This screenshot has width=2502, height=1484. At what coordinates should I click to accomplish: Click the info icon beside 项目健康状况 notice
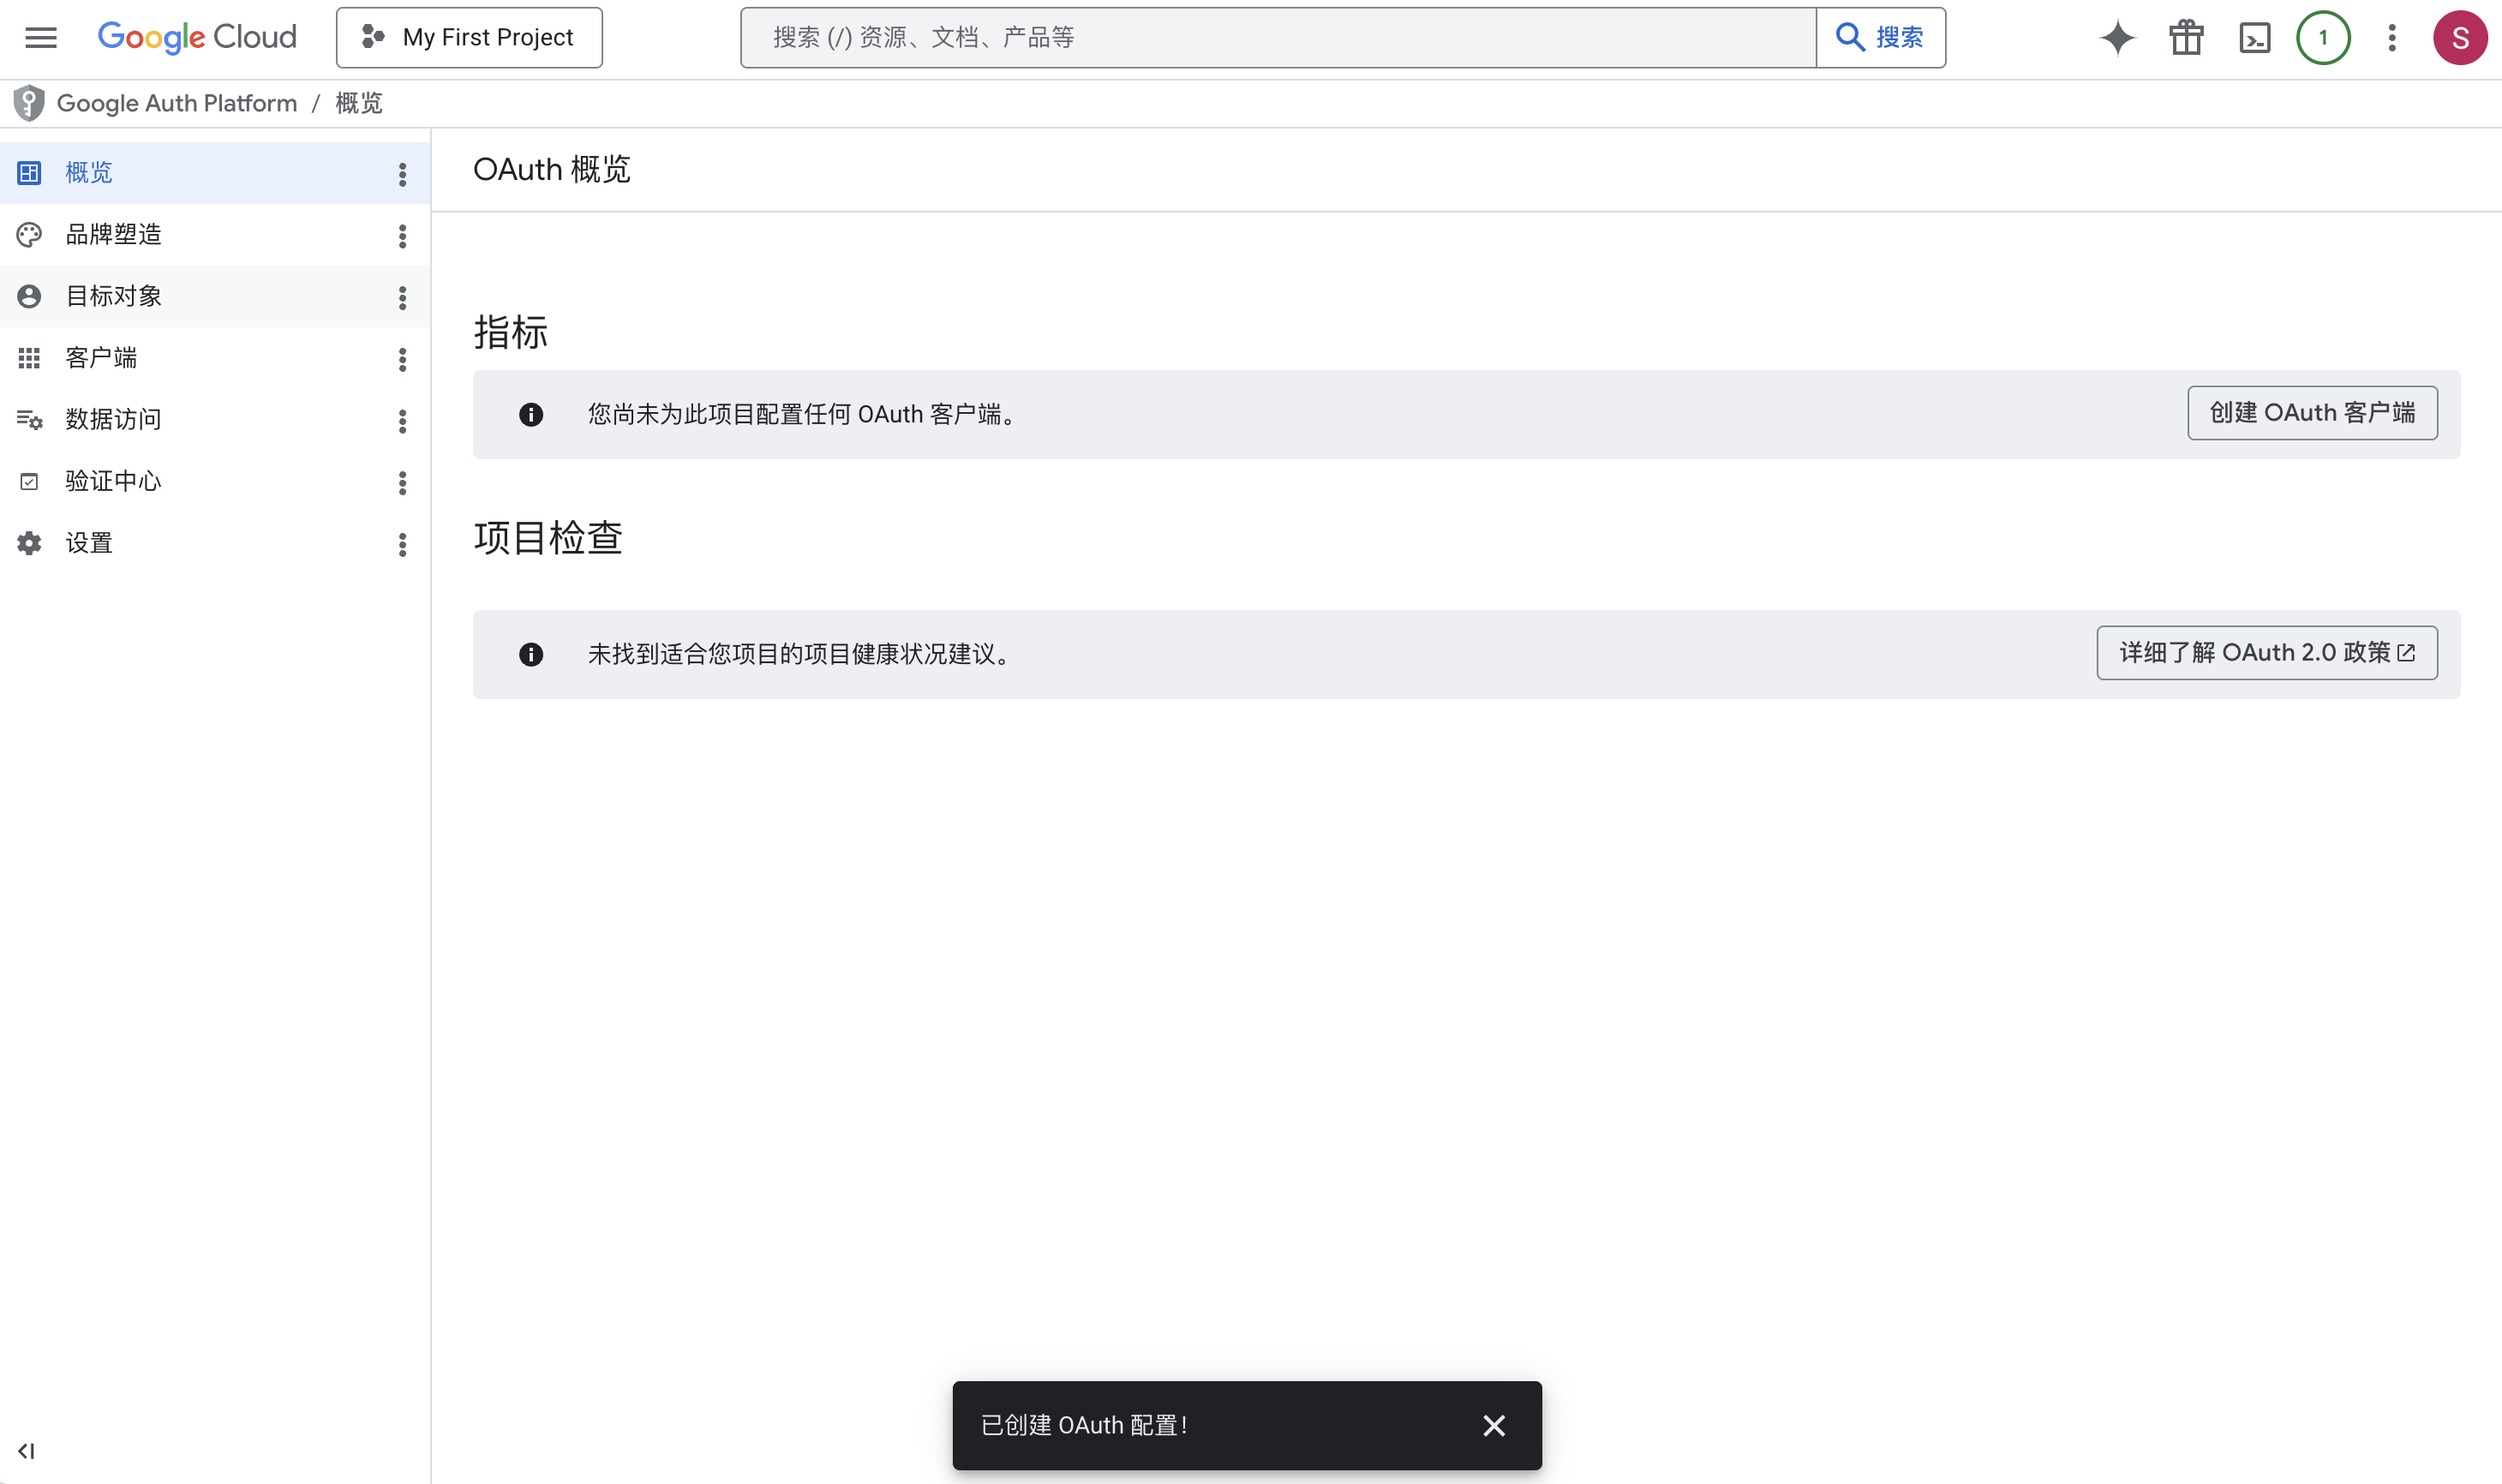531,654
